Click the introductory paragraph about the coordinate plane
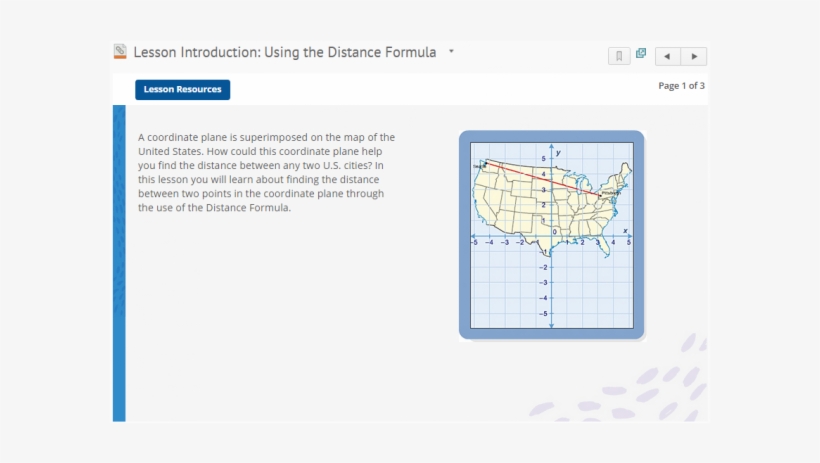 click(266, 172)
